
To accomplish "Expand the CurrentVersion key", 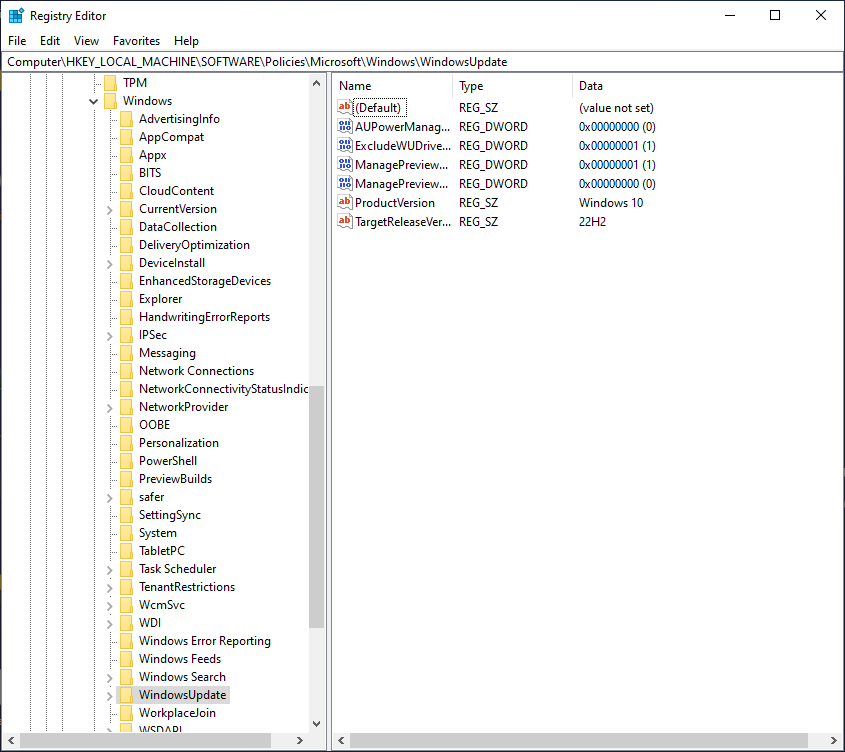I will 109,210.
